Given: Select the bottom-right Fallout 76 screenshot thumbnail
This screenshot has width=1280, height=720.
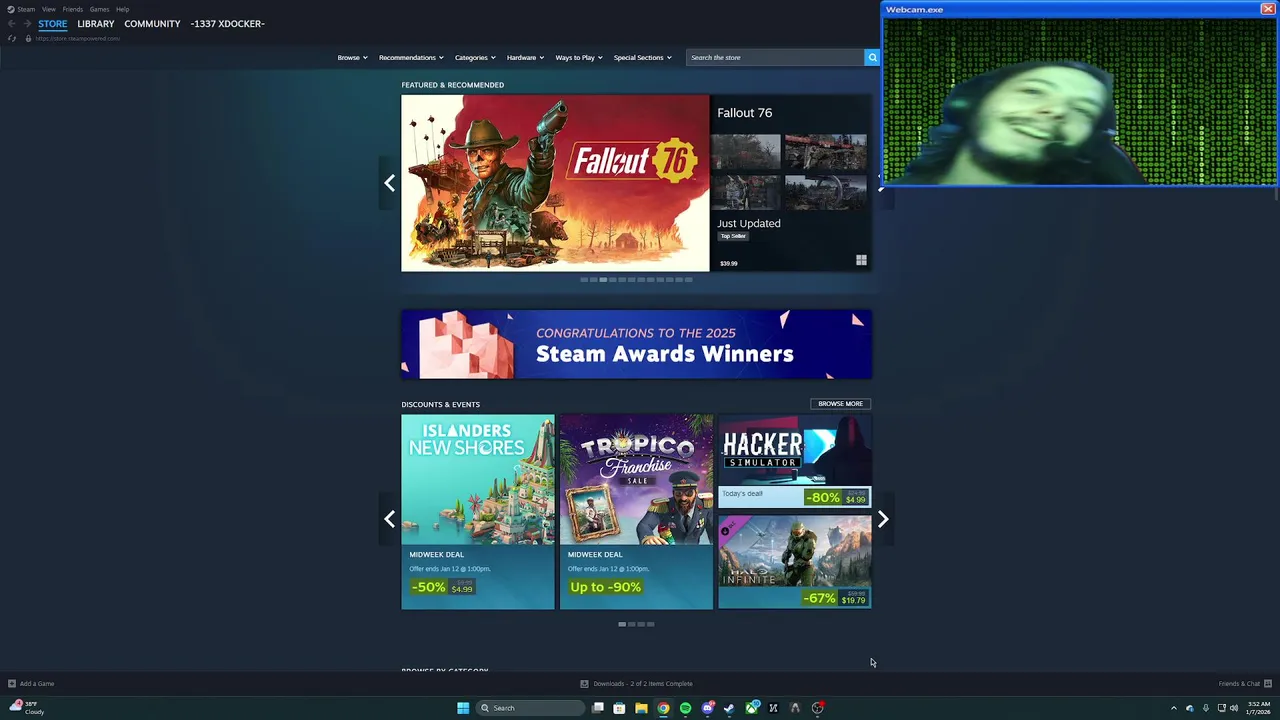Looking at the screenshot, I should (826, 192).
